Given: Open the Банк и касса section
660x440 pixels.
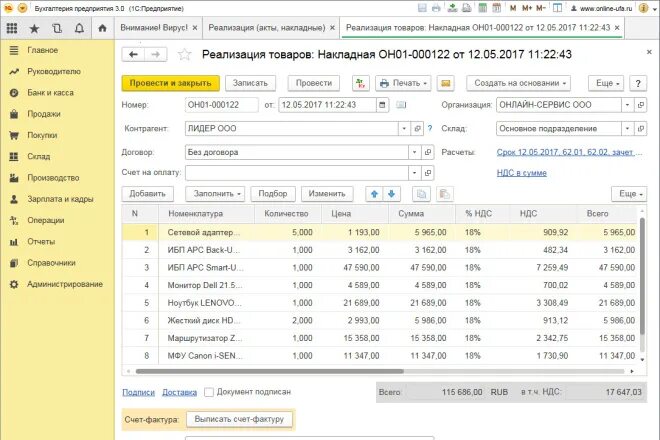Looking at the screenshot, I should (51, 93).
